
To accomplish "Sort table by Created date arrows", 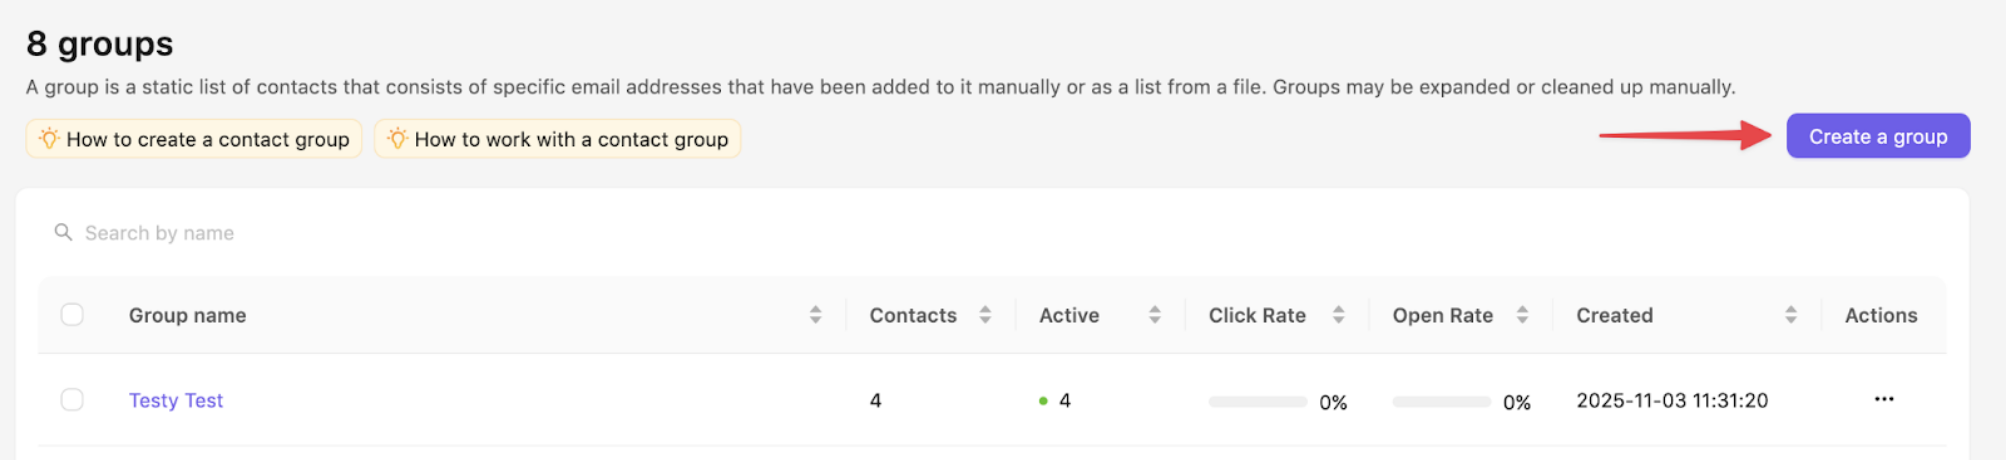I will pos(1790,315).
